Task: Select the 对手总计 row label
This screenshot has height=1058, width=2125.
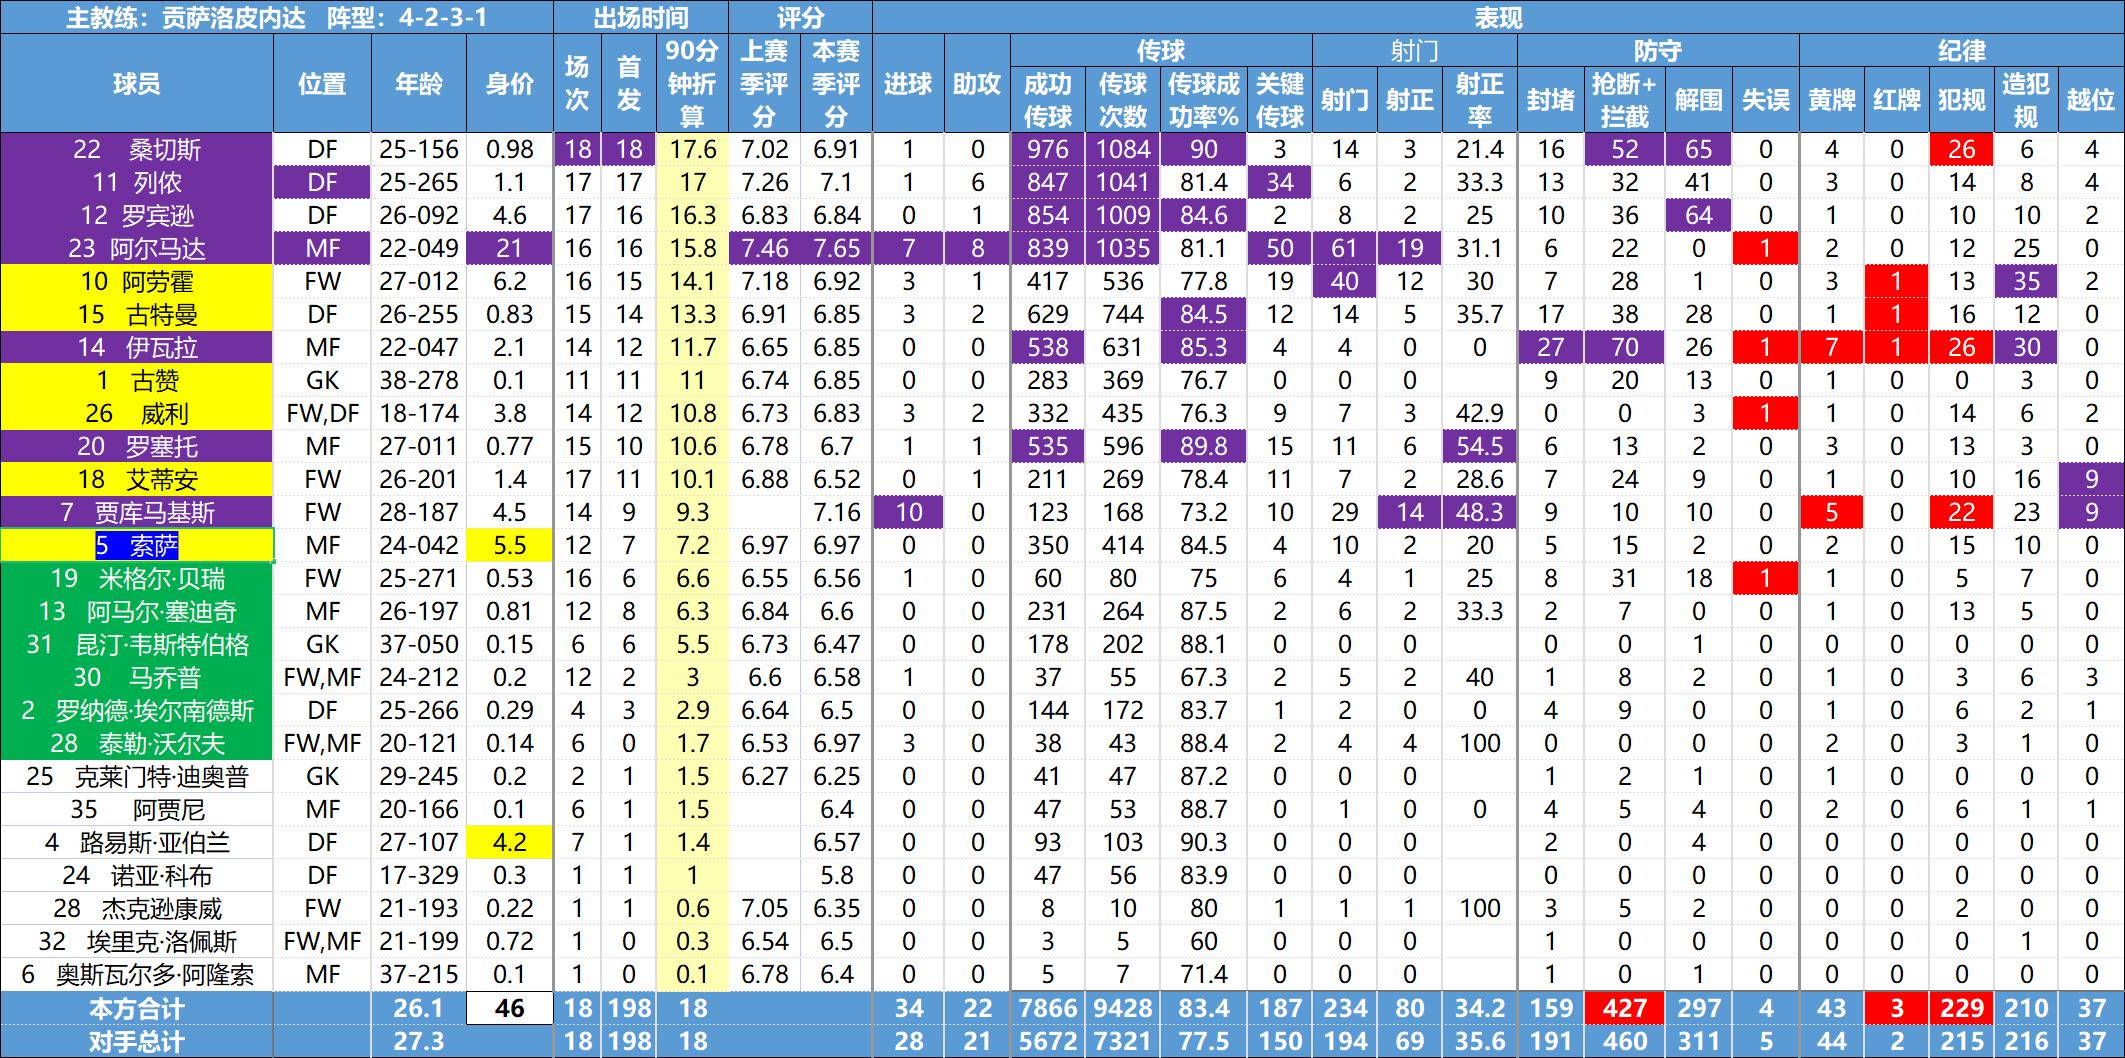Action: tap(137, 1041)
